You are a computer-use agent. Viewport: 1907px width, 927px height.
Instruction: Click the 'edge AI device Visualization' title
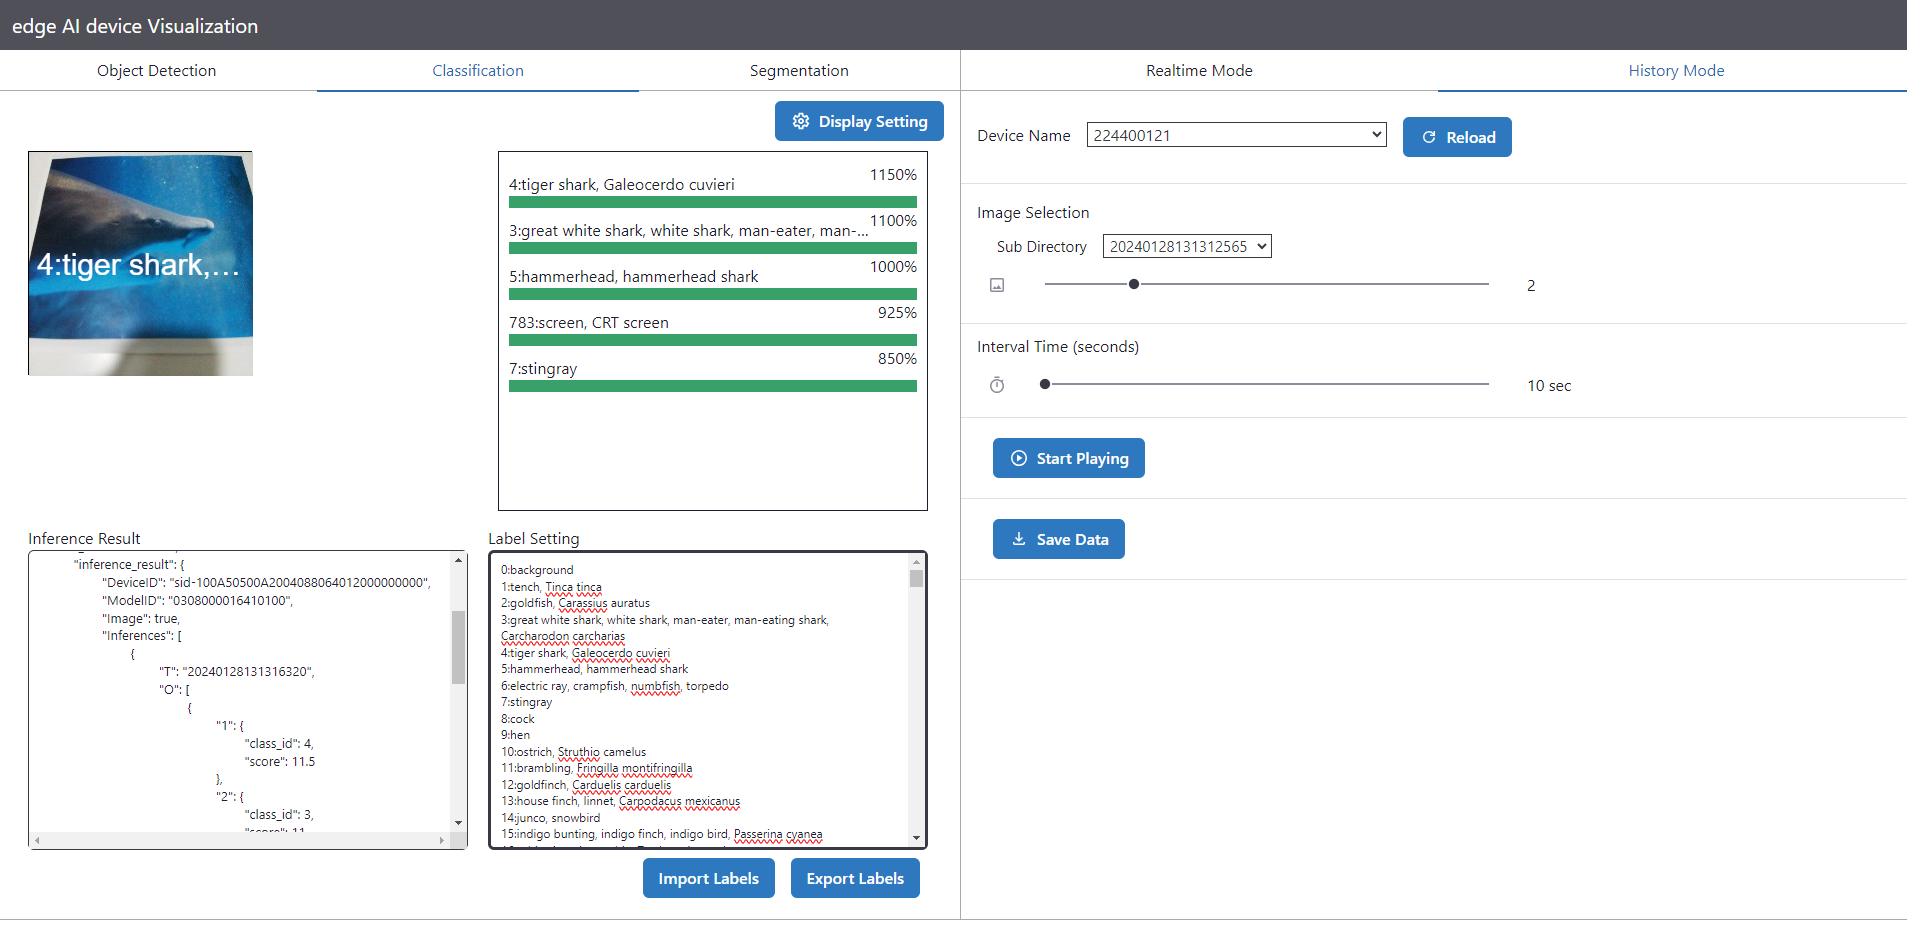[135, 26]
